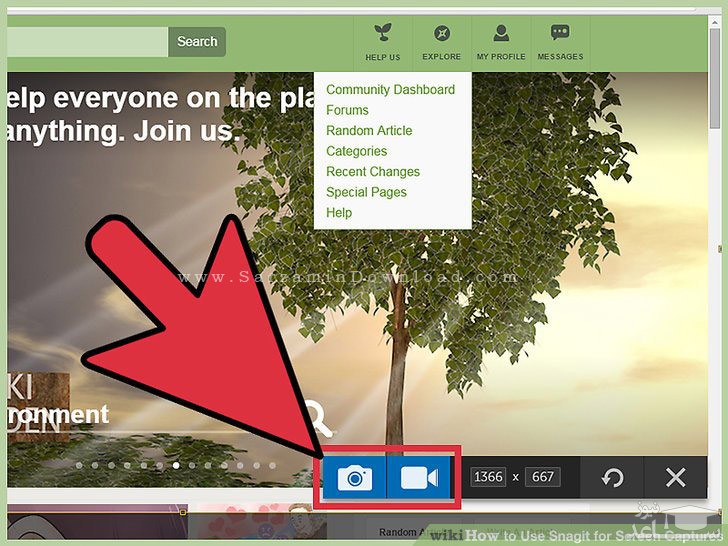Viewport: 728px width, 546px height.
Task: Click the capture width field showing 1366
Action: [x=488, y=476]
